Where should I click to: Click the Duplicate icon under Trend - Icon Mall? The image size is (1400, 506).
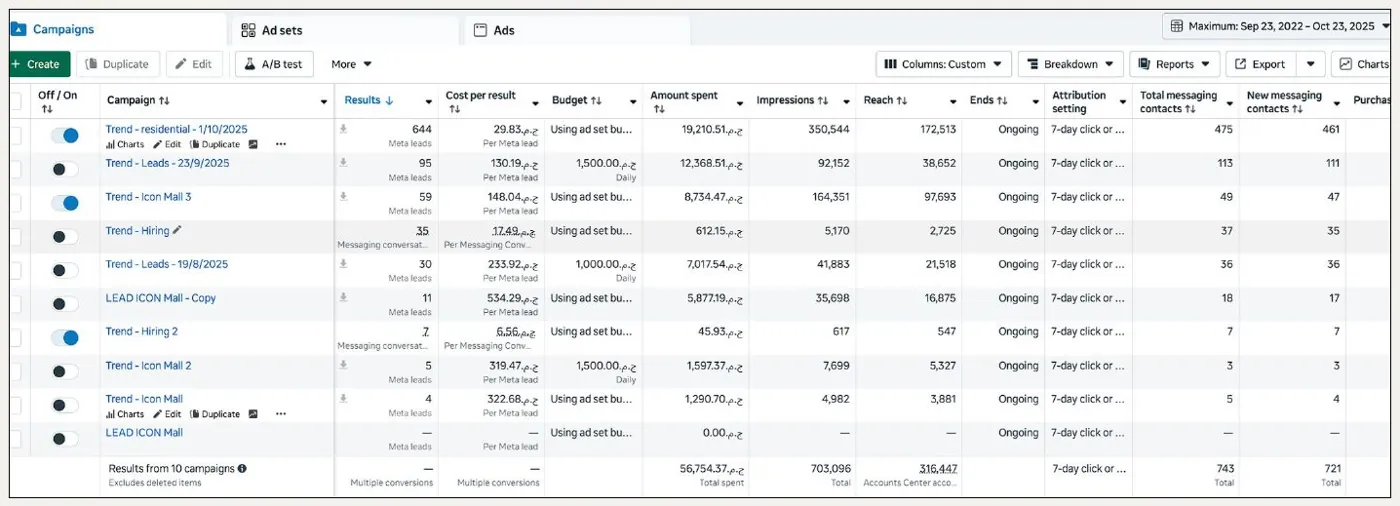(194, 414)
